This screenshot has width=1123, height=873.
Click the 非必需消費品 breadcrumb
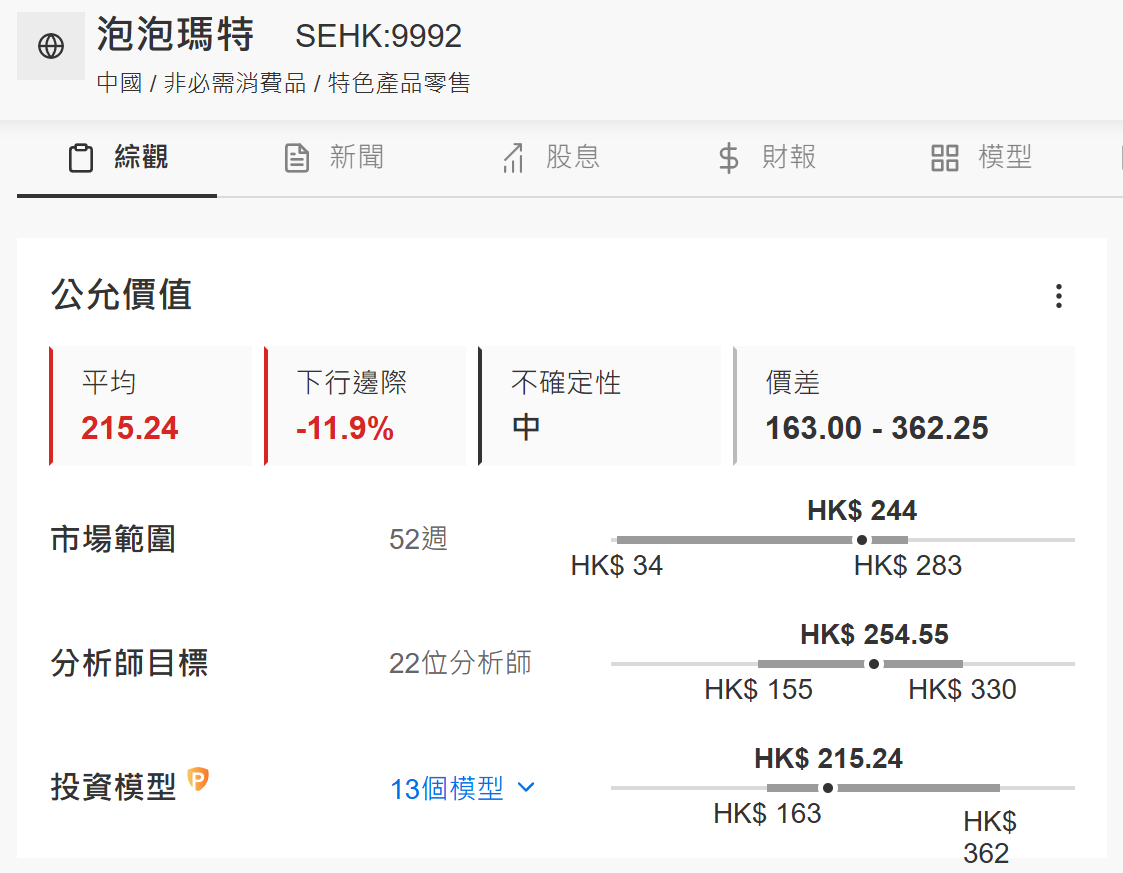tap(234, 83)
